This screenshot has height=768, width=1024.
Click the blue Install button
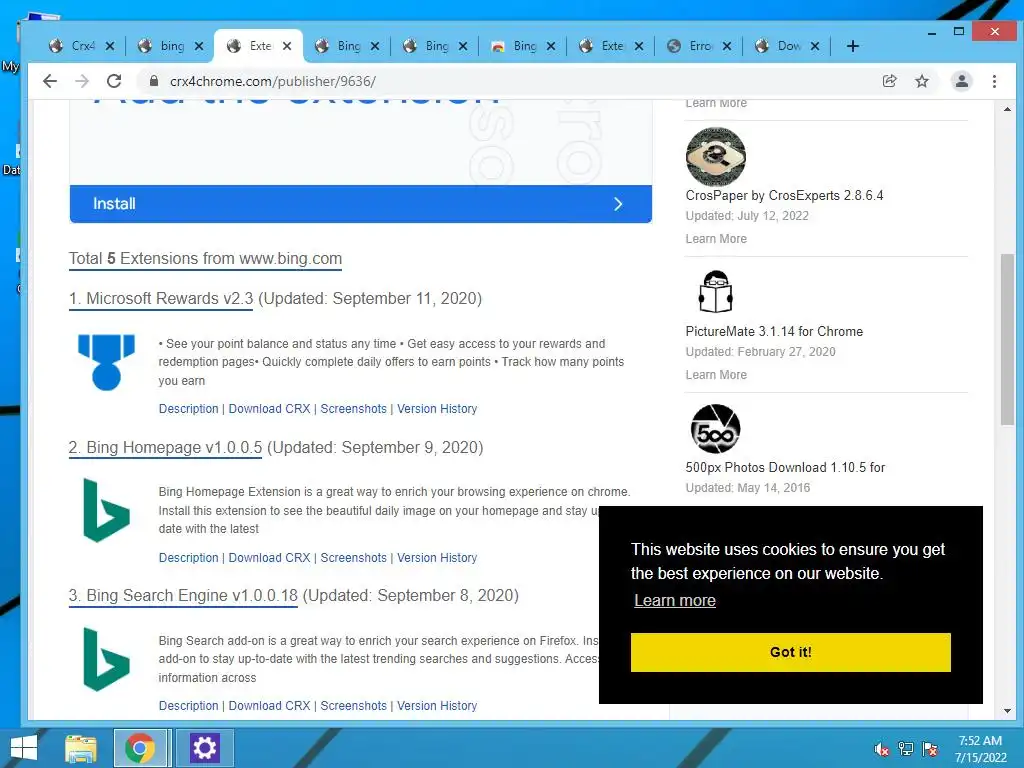point(360,204)
